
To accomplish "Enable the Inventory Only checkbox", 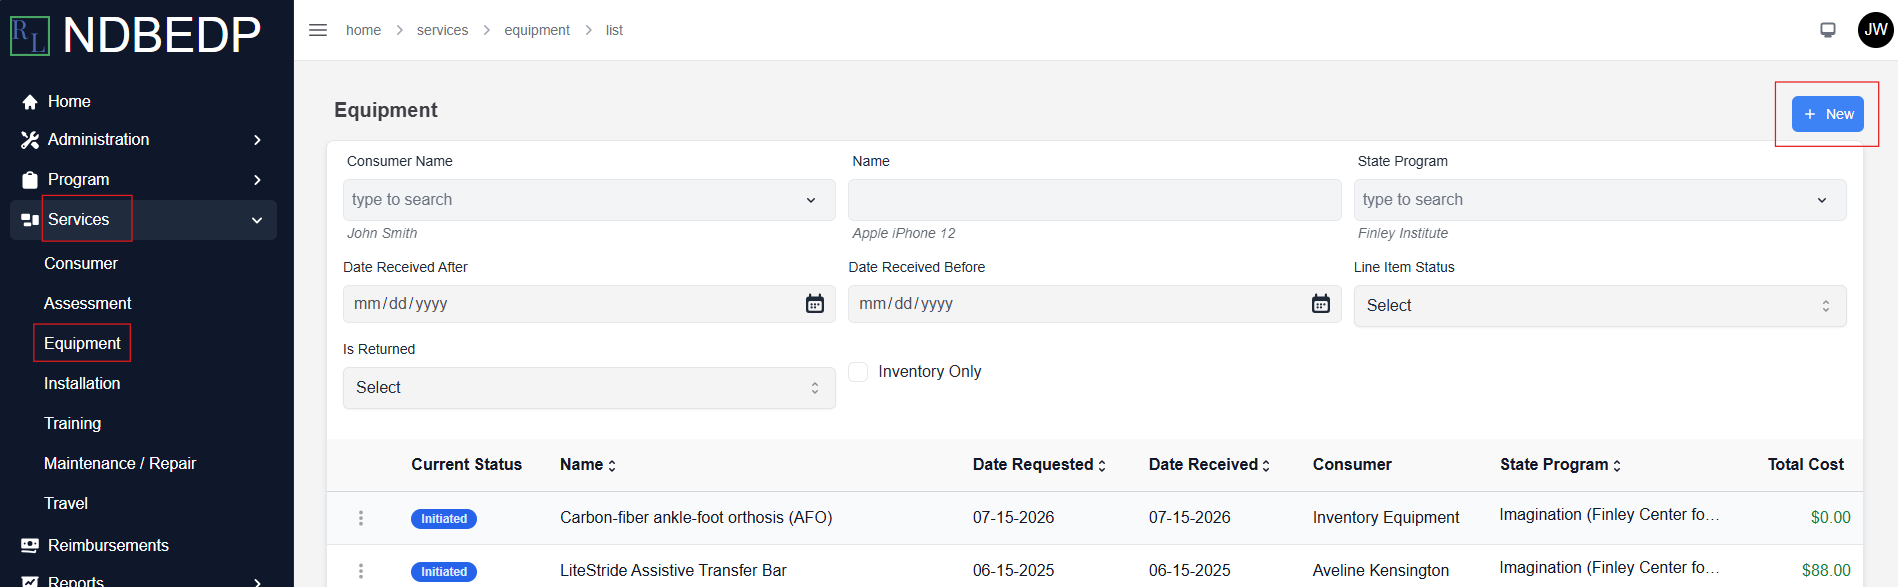I will [858, 372].
